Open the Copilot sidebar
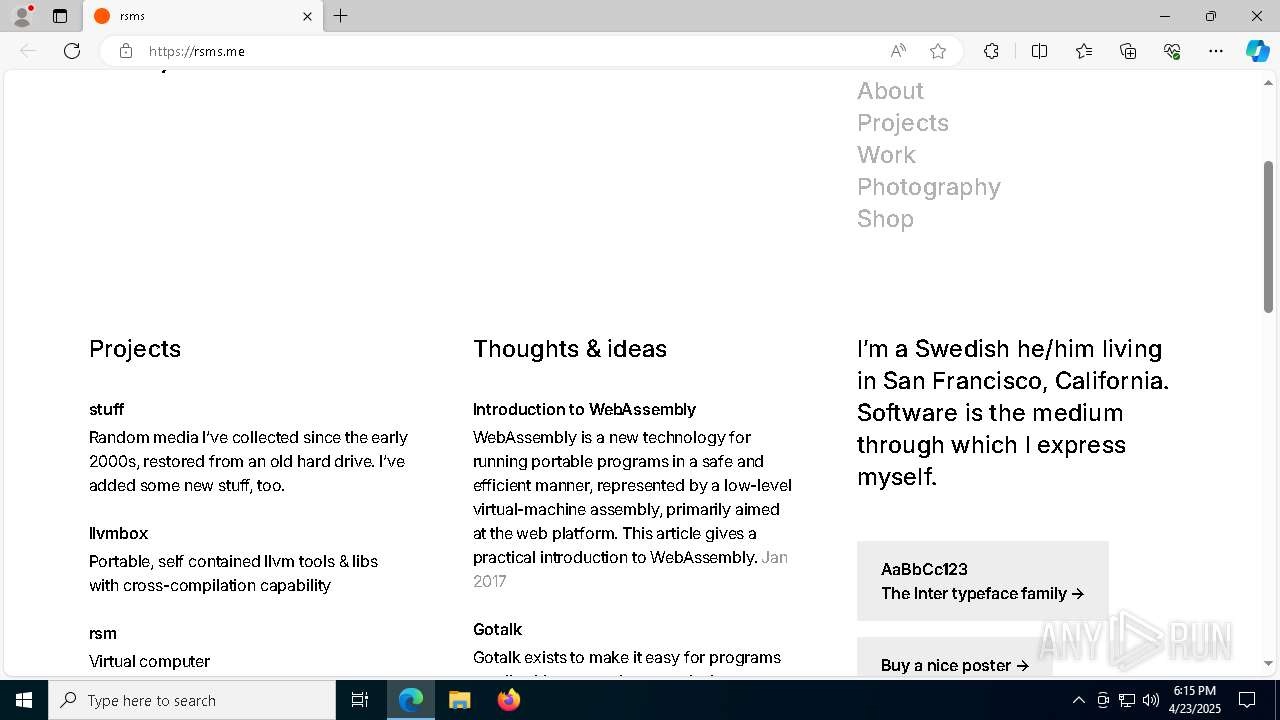1280x720 pixels. (1257, 51)
